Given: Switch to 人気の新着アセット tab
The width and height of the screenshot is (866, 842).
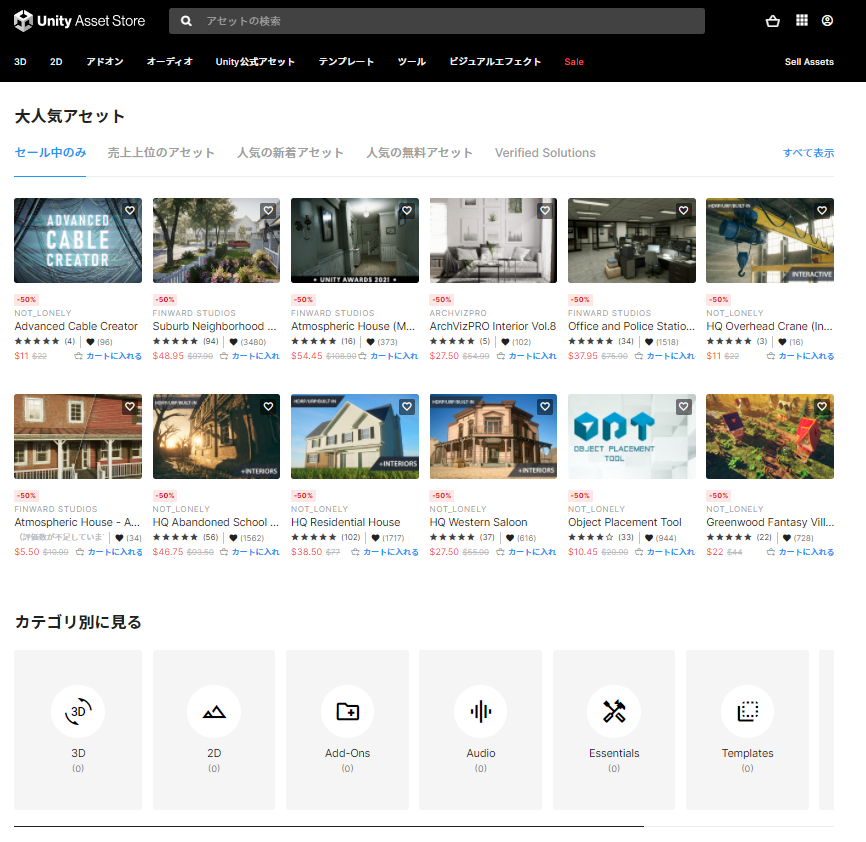Looking at the screenshot, I should pyautogui.click(x=291, y=153).
